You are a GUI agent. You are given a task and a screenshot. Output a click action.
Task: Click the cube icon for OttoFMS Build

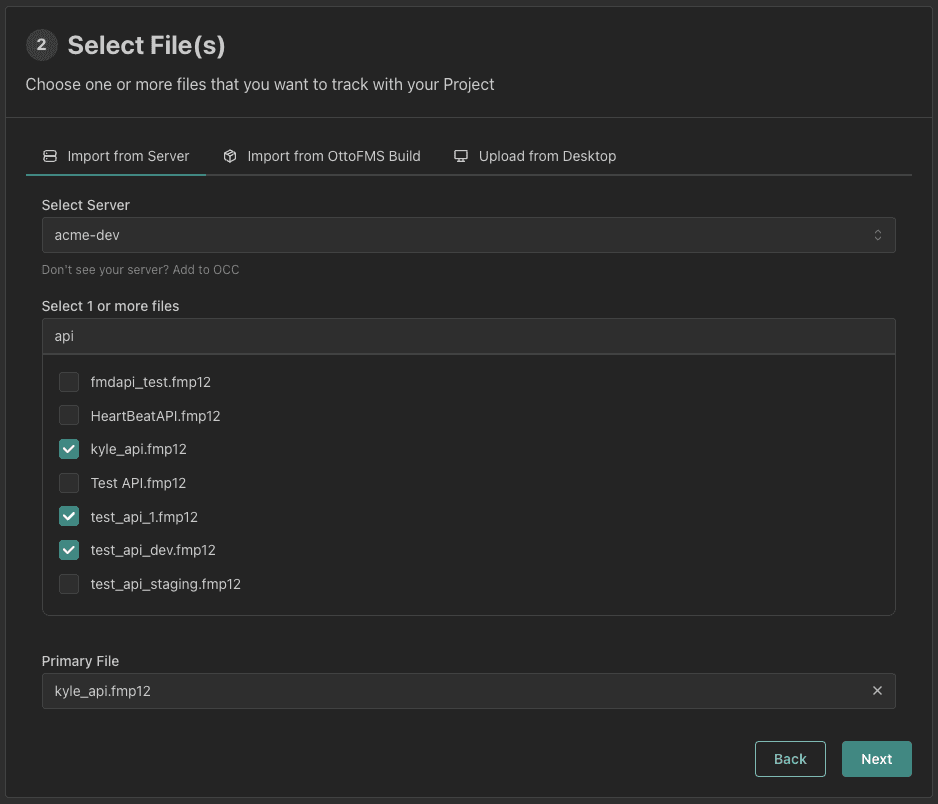(x=230, y=156)
